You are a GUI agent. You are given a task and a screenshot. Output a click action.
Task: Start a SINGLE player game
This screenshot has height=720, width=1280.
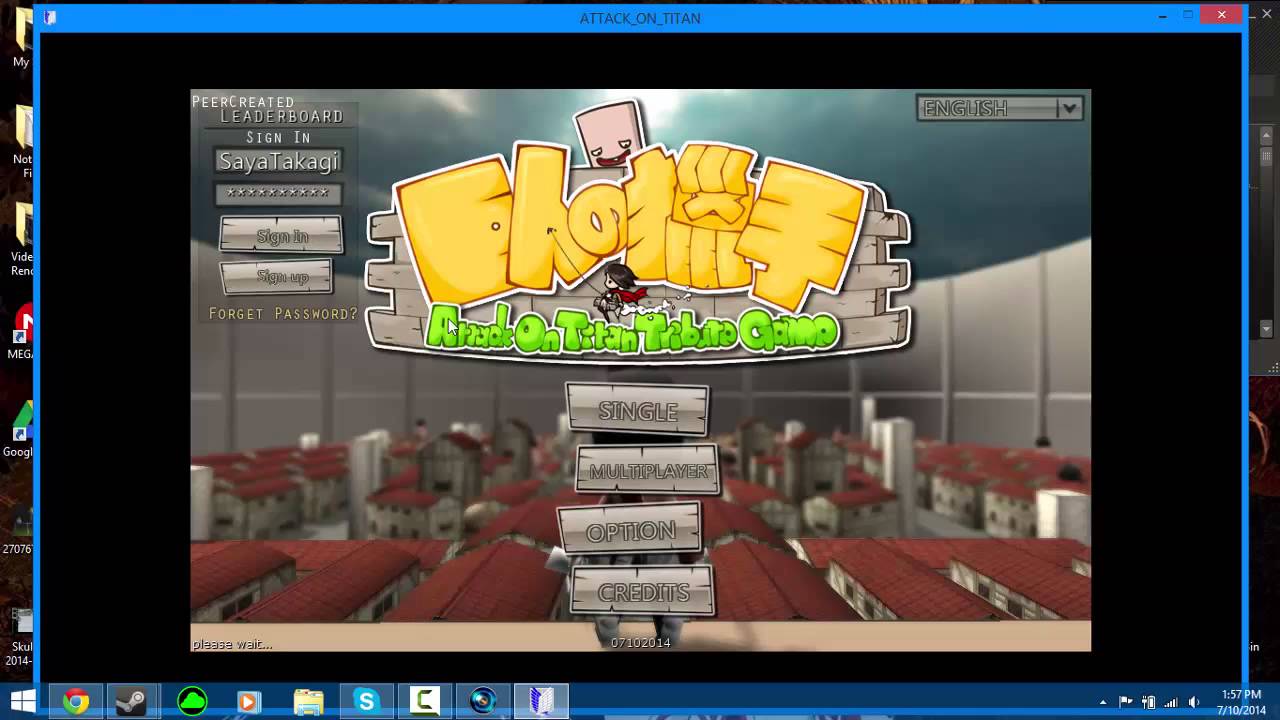pyautogui.click(x=637, y=410)
